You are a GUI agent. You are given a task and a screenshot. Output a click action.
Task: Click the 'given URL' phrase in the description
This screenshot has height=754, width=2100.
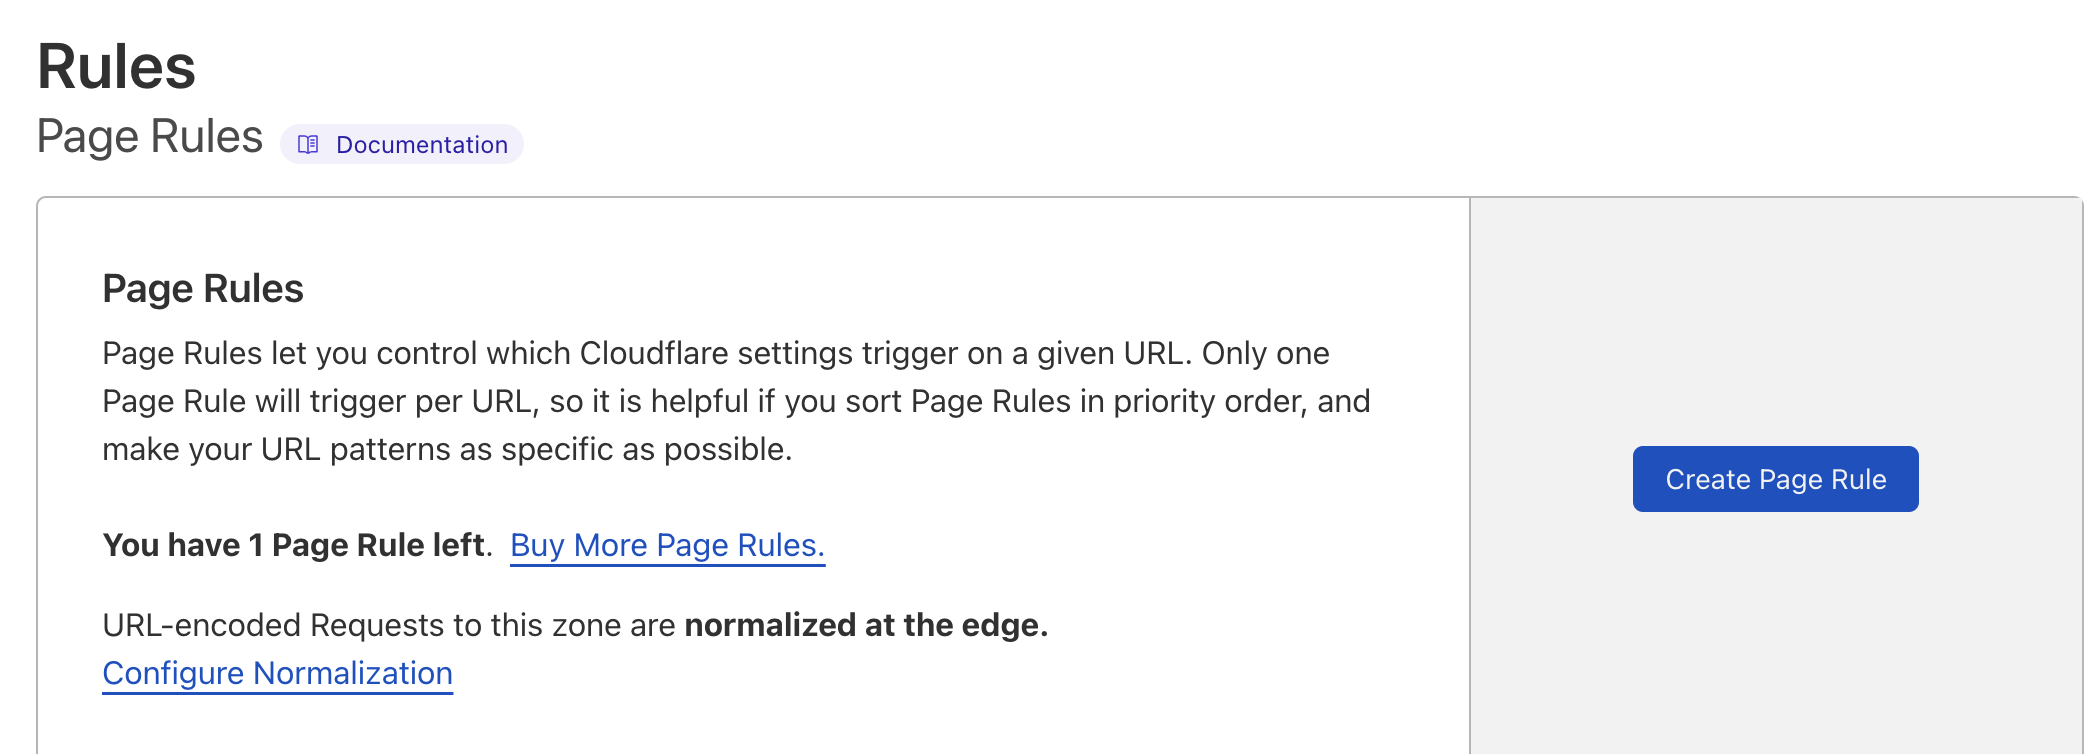click(x=1110, y=353)
